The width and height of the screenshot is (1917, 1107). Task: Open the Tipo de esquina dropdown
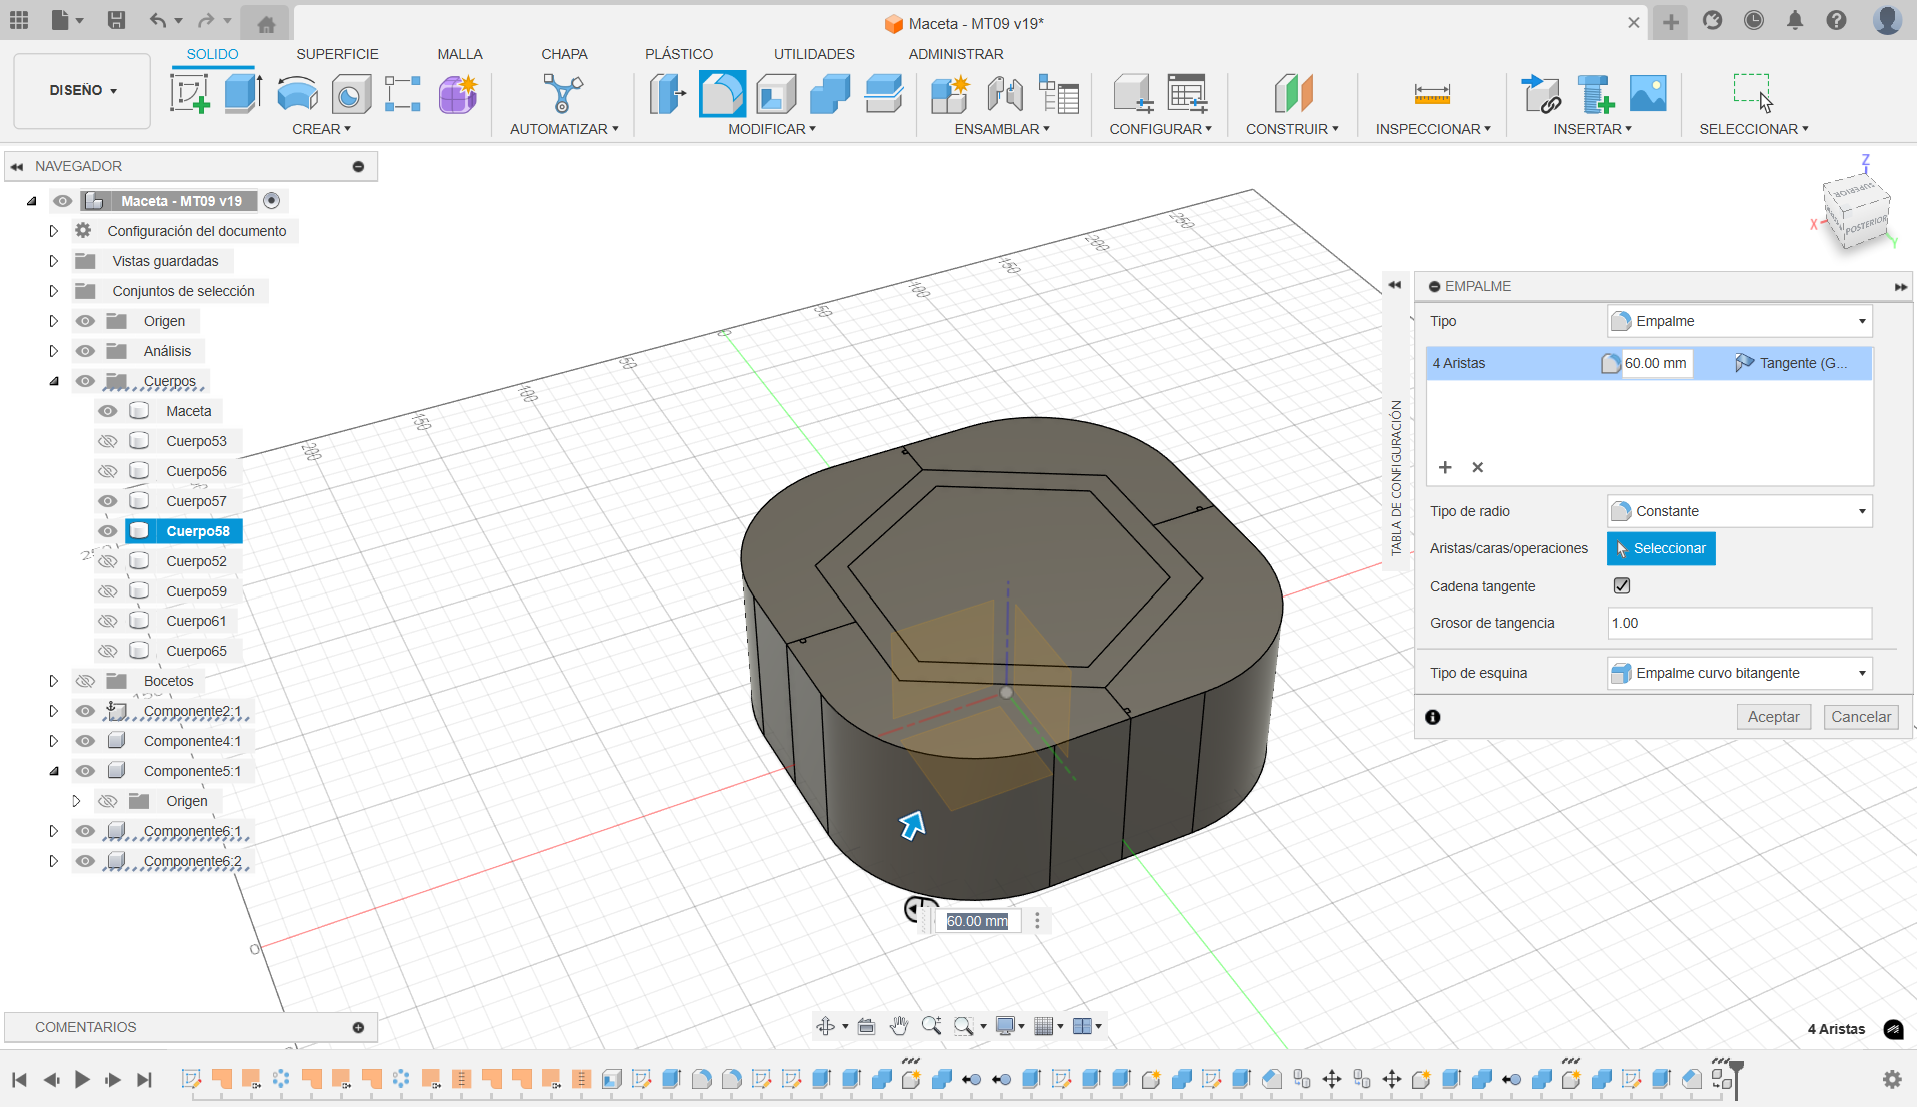click(1739, 673)
